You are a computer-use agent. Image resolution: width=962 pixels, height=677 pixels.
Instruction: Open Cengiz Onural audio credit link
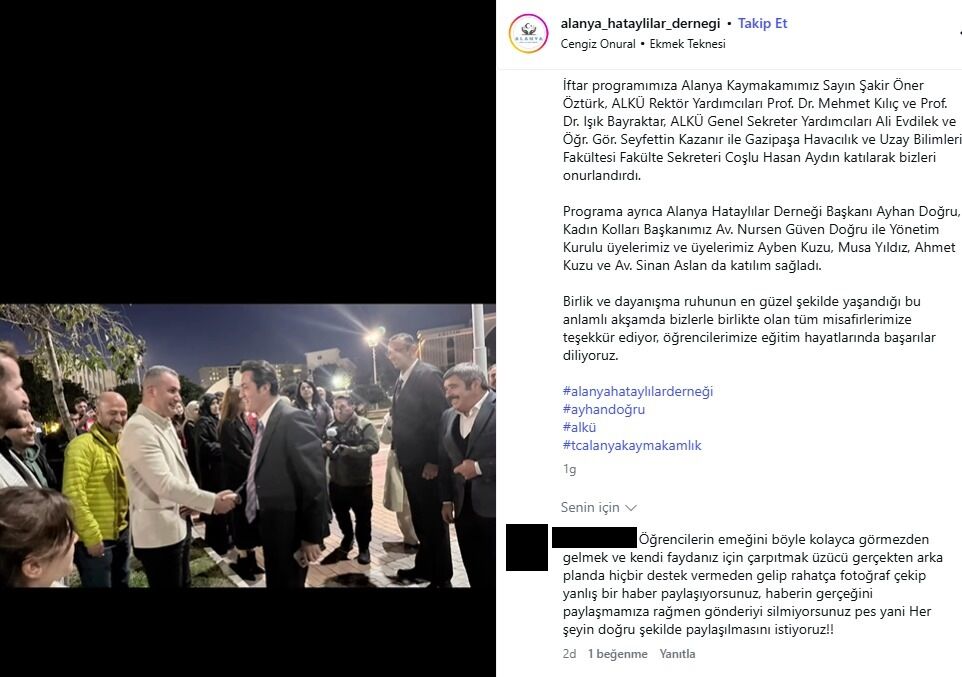598,44
